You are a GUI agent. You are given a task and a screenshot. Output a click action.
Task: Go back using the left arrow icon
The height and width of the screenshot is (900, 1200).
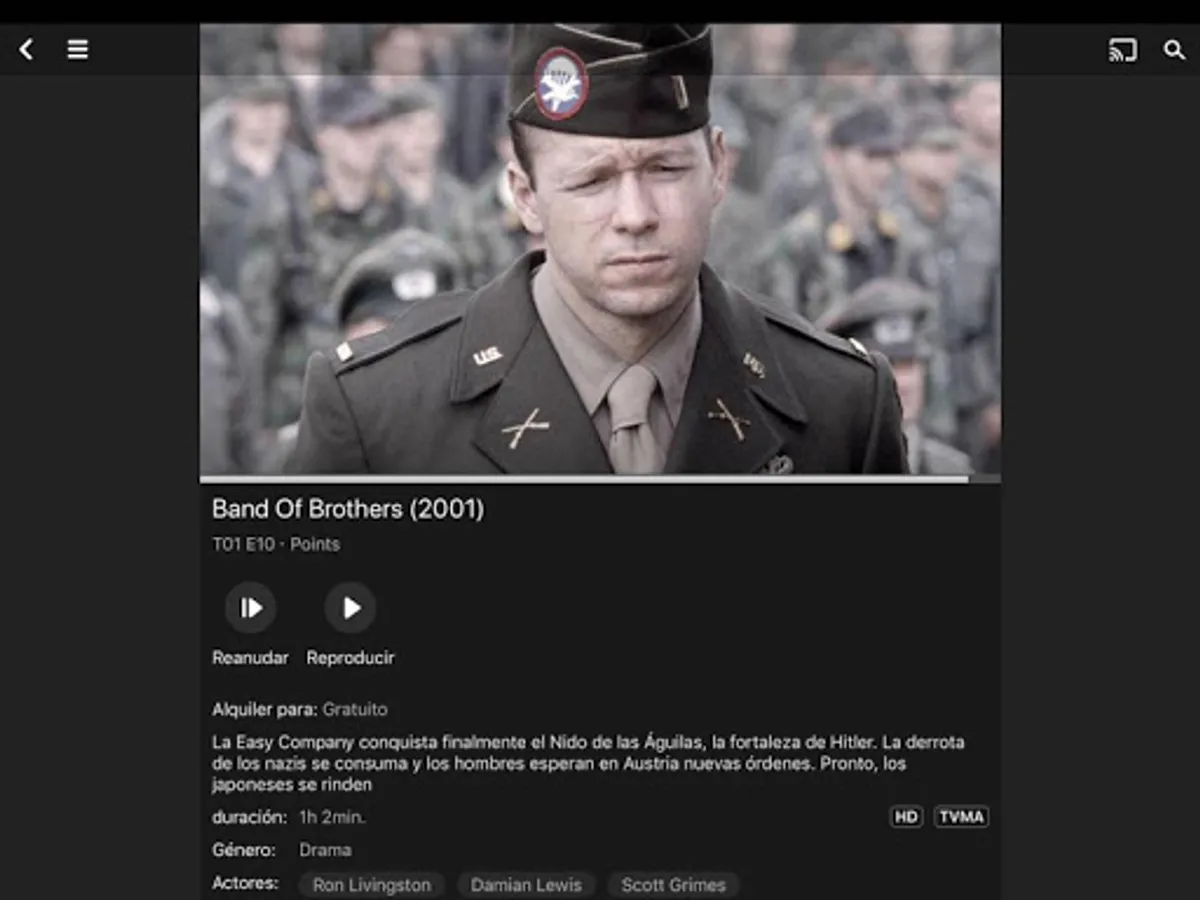[26, 49]
